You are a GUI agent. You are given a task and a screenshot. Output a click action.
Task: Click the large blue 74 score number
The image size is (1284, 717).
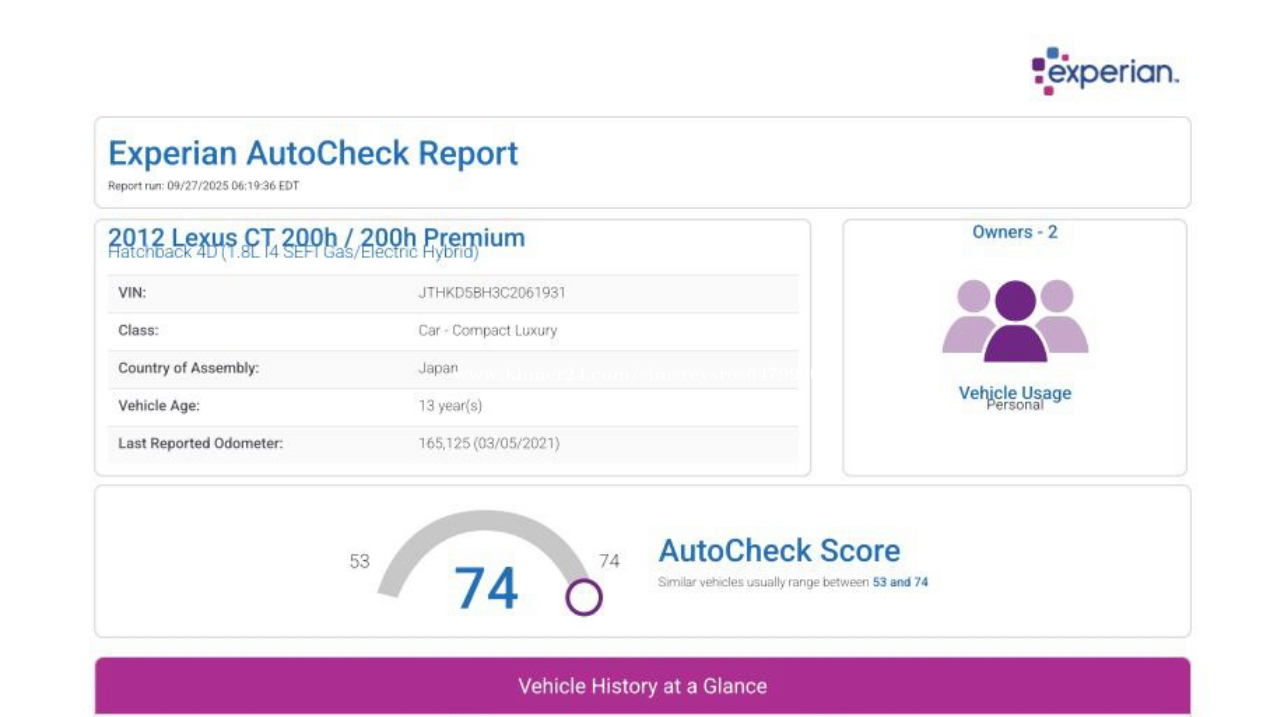486,588
